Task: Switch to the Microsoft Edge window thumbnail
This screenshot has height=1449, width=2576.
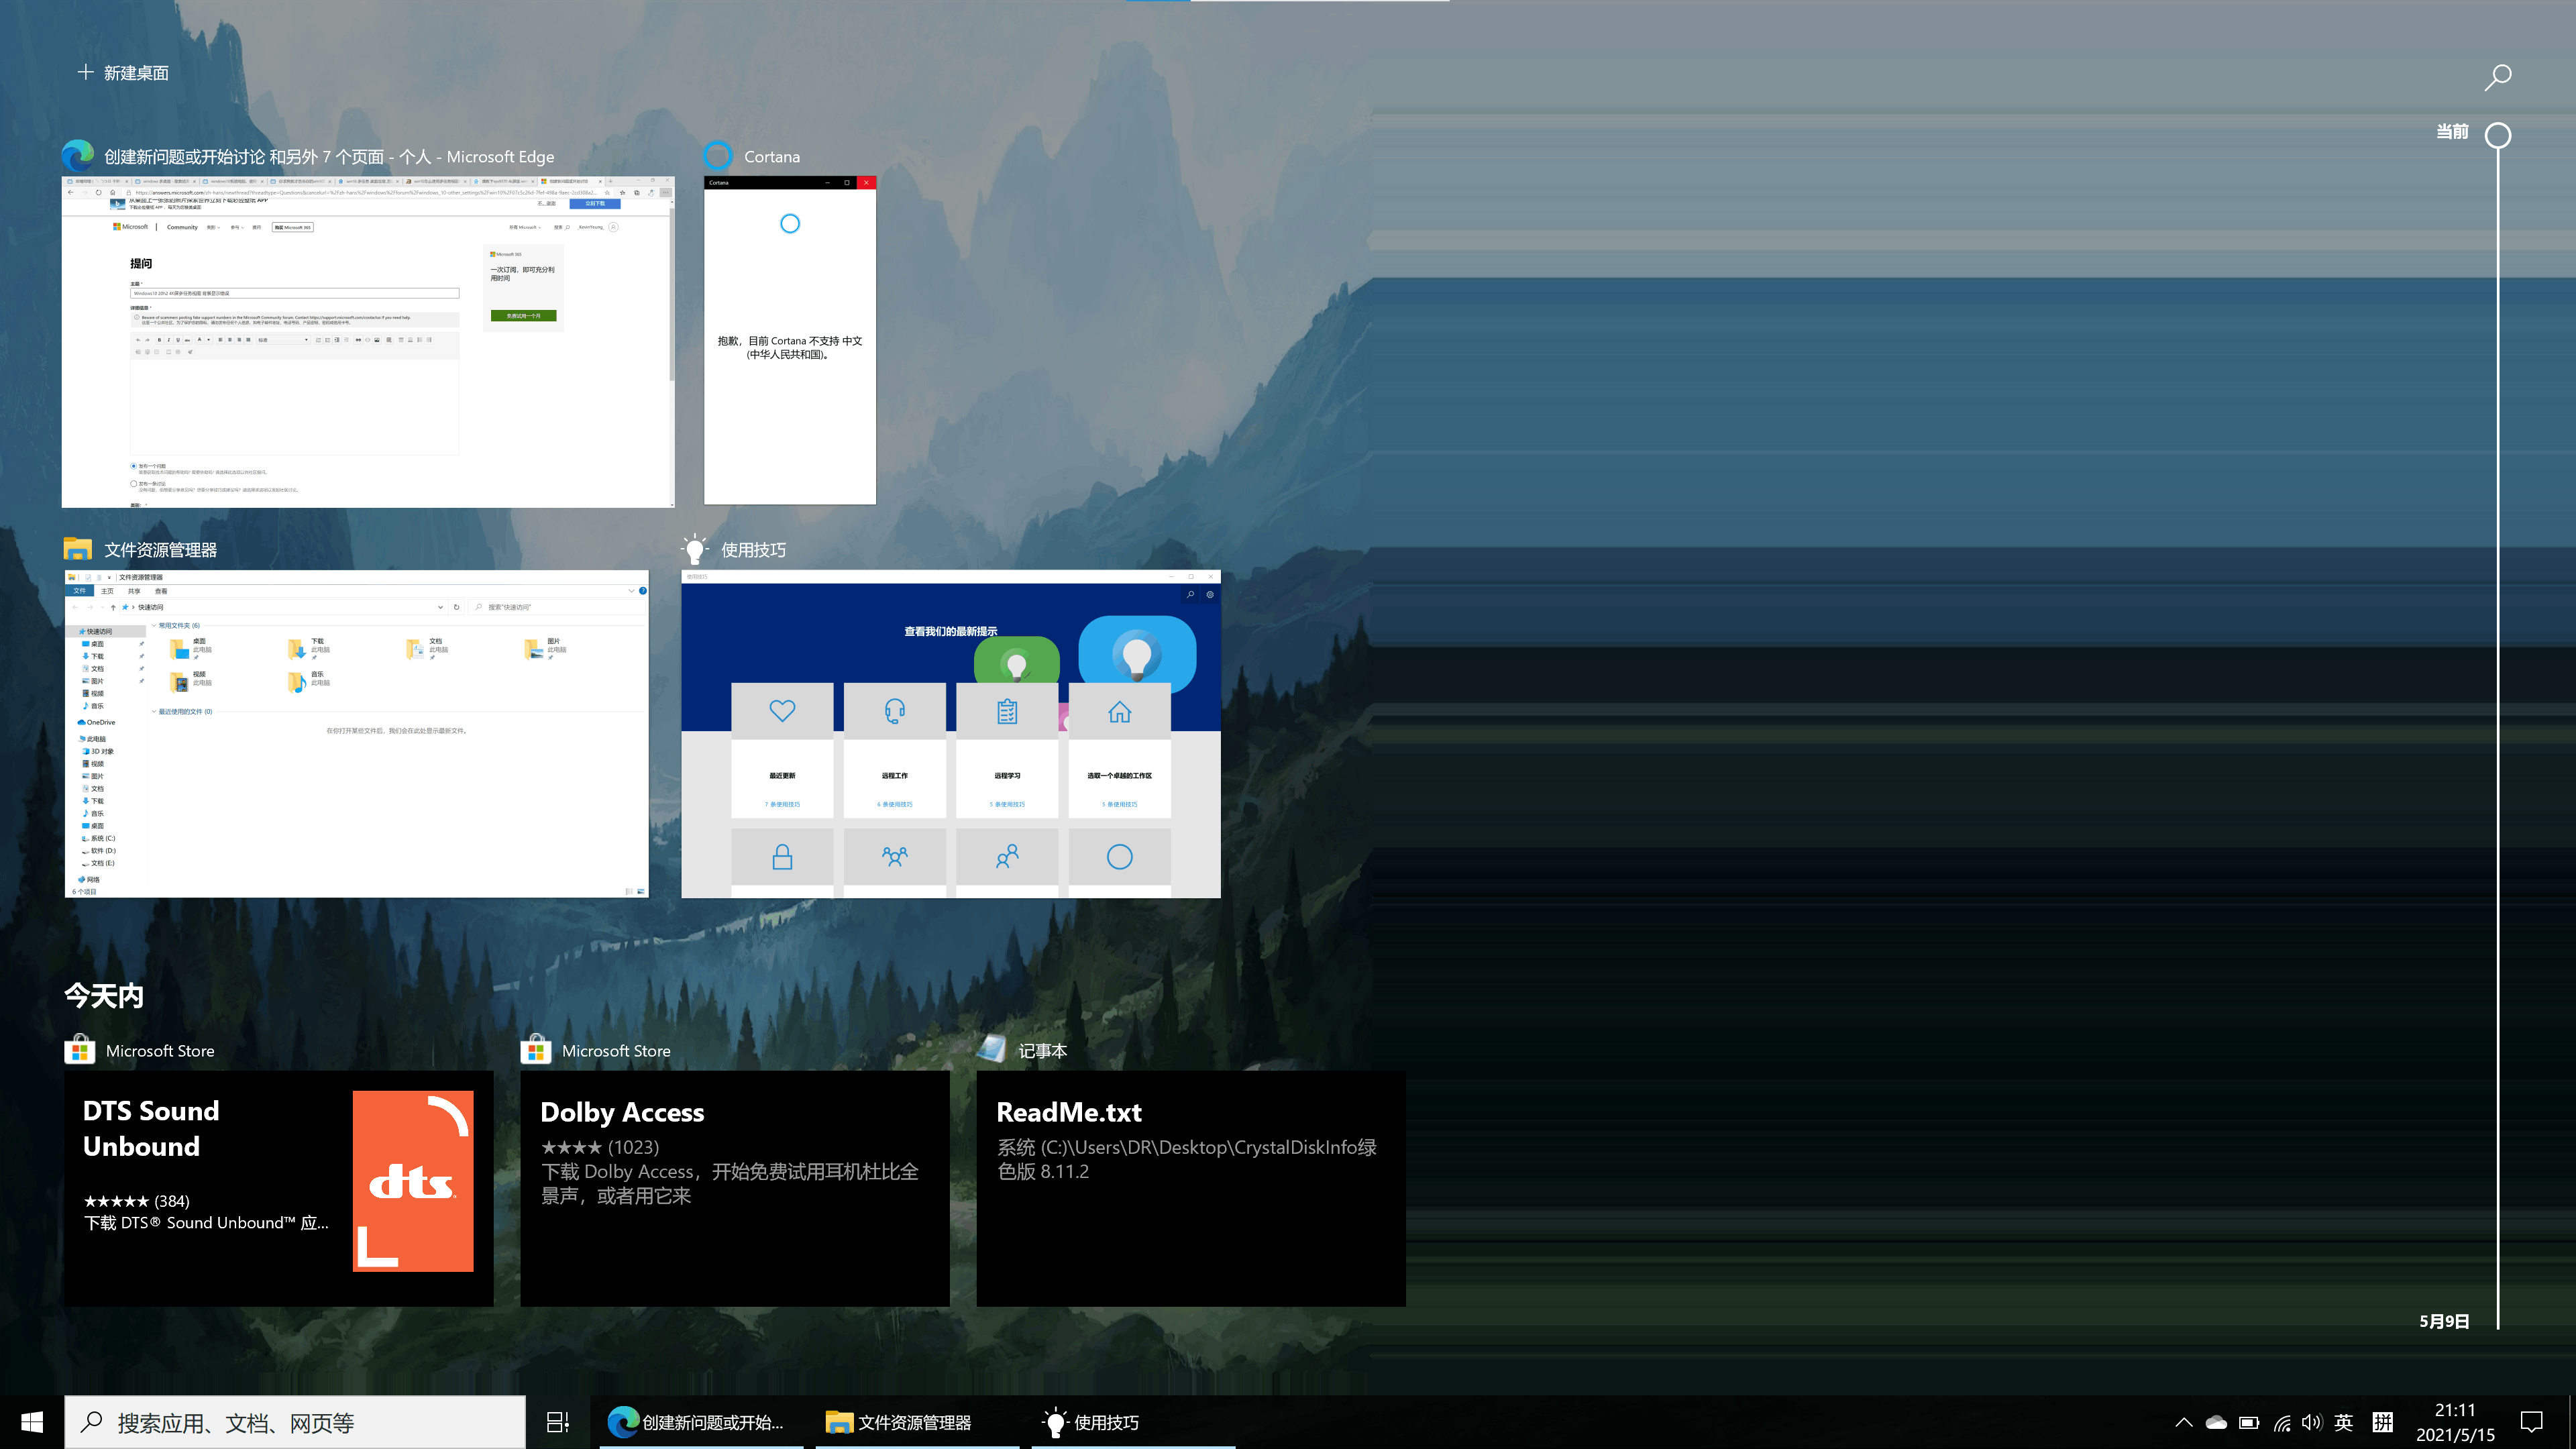Action: (368, 342)
